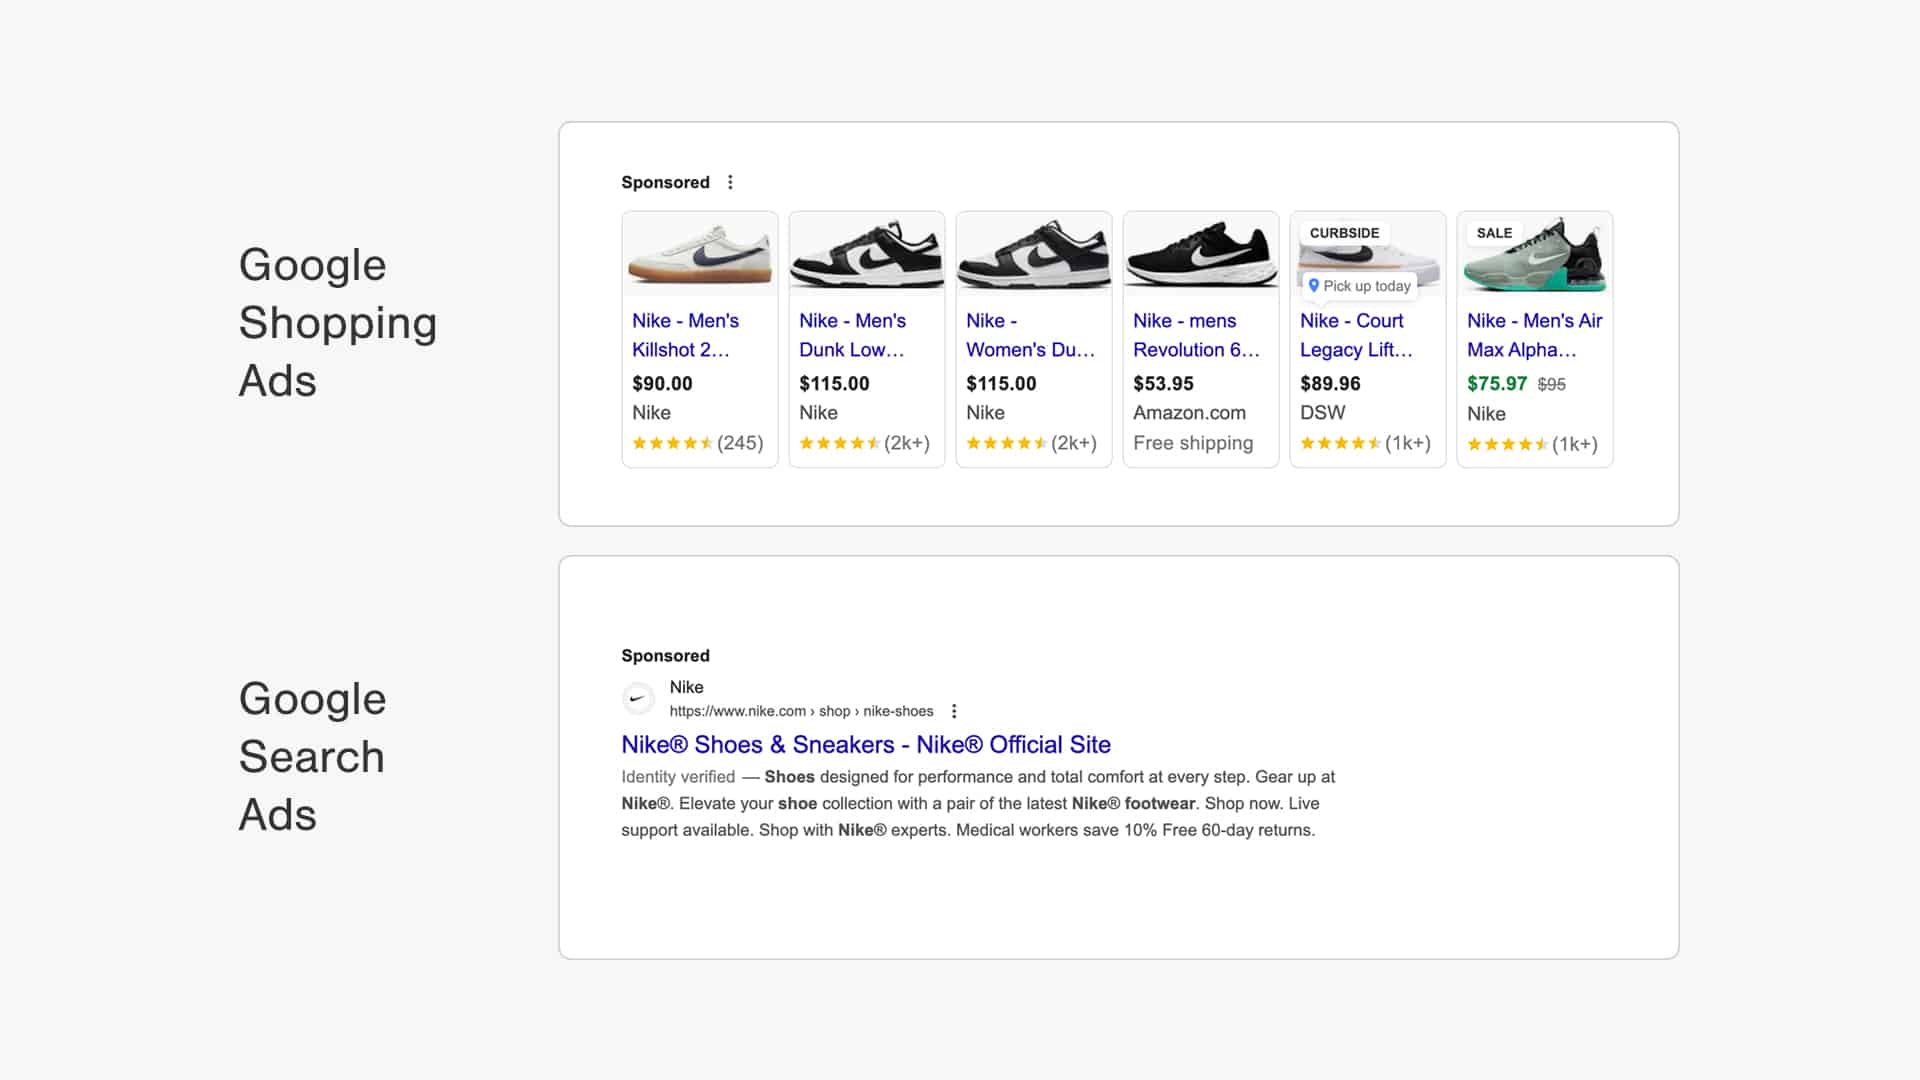This screenshot has width=1920, height=1080.
Task: Open the three-dot menu next to nike.com URL
Action: tap(954, 711)
